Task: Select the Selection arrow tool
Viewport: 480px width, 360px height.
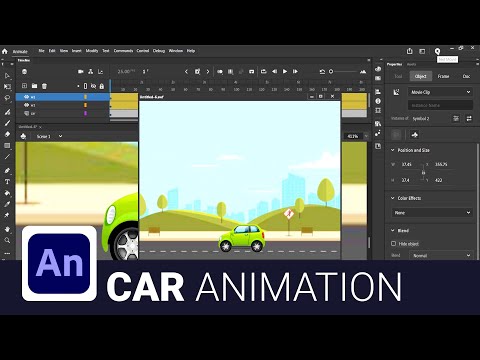Action: point(7,76)
